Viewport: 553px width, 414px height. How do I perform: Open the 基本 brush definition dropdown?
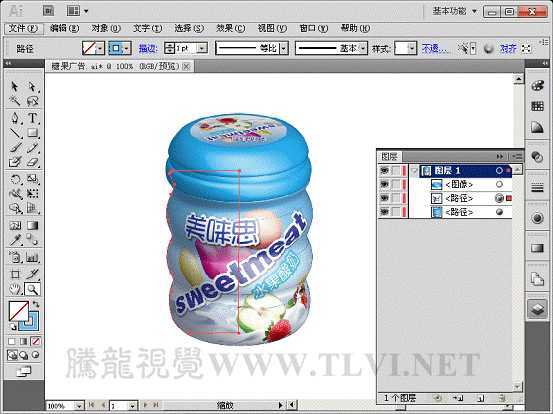click(363, 48)
